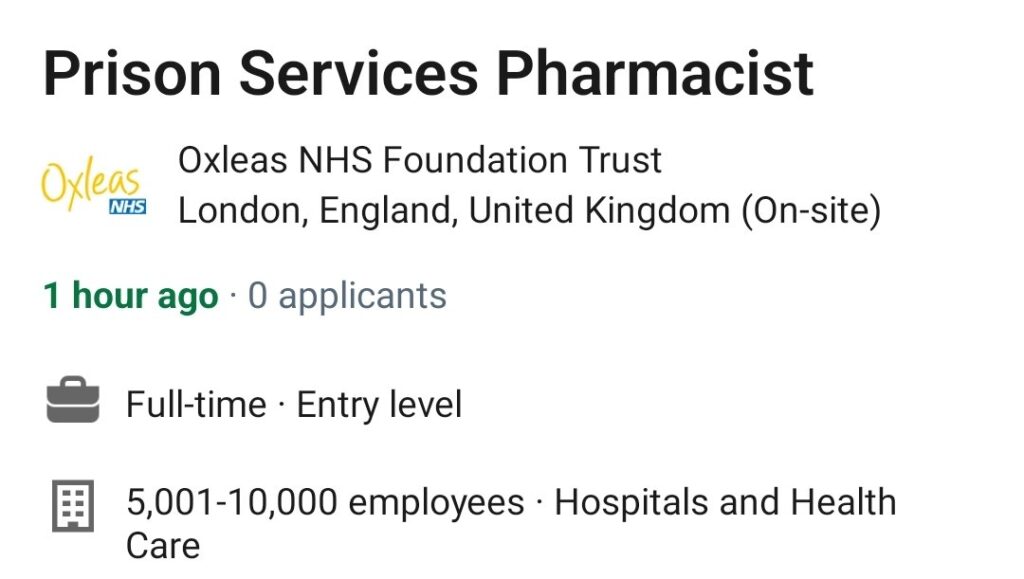Viewport: 1024px width, 579px height.
Task: Click the (On-site) workplace label
Action: point(811,210)
